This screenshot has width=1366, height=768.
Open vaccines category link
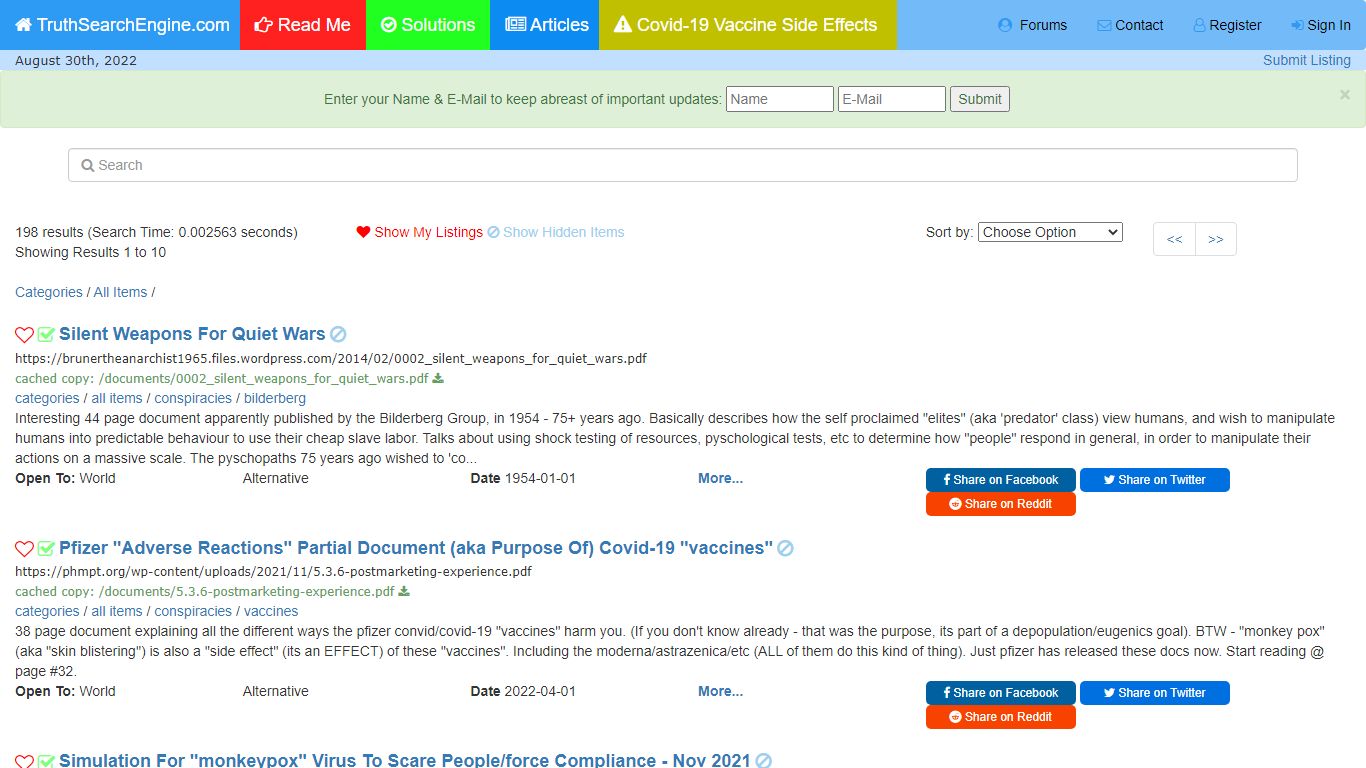pyautogui.click(x=271, y=611)
